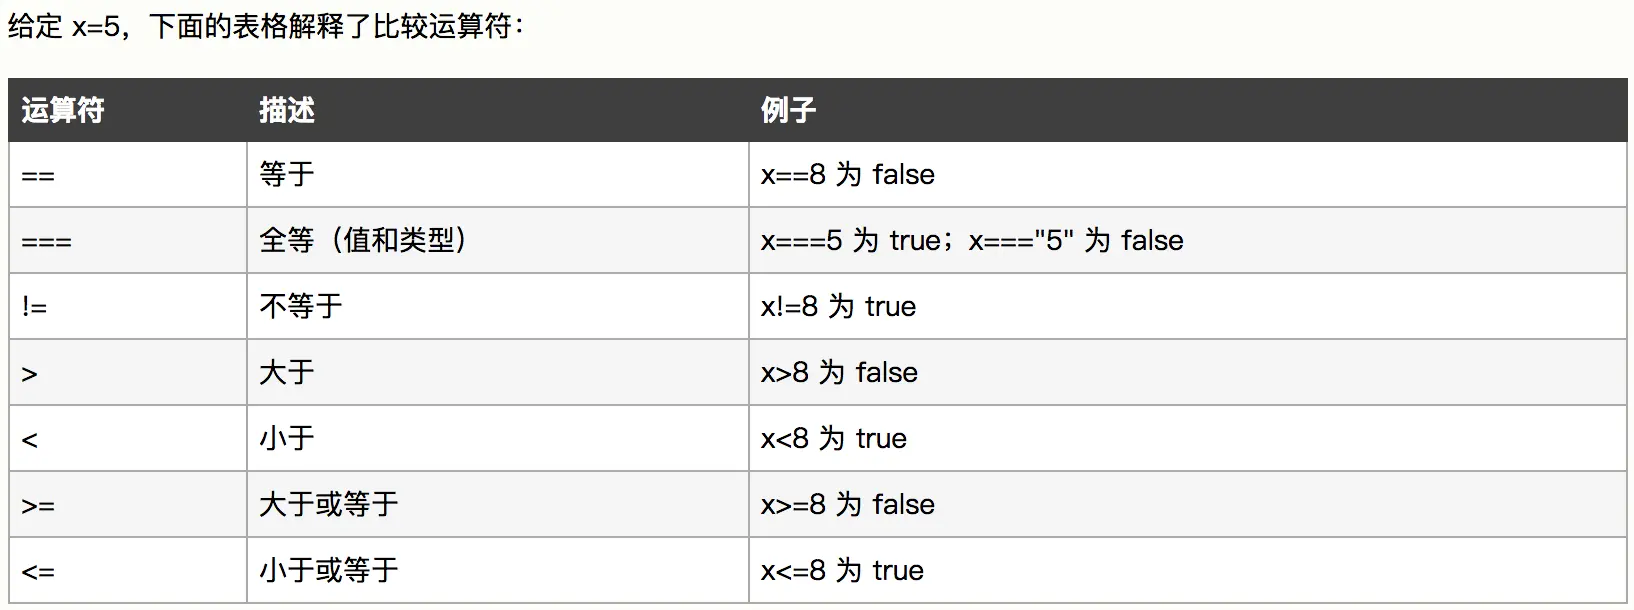Click the 小于或等于 description cell
The image size is (1634, 610).
(x=329, y=570)
